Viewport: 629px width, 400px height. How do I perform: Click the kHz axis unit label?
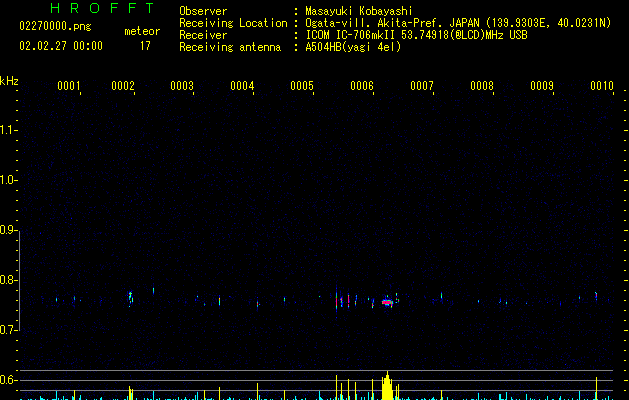click(x=9, y=81)
